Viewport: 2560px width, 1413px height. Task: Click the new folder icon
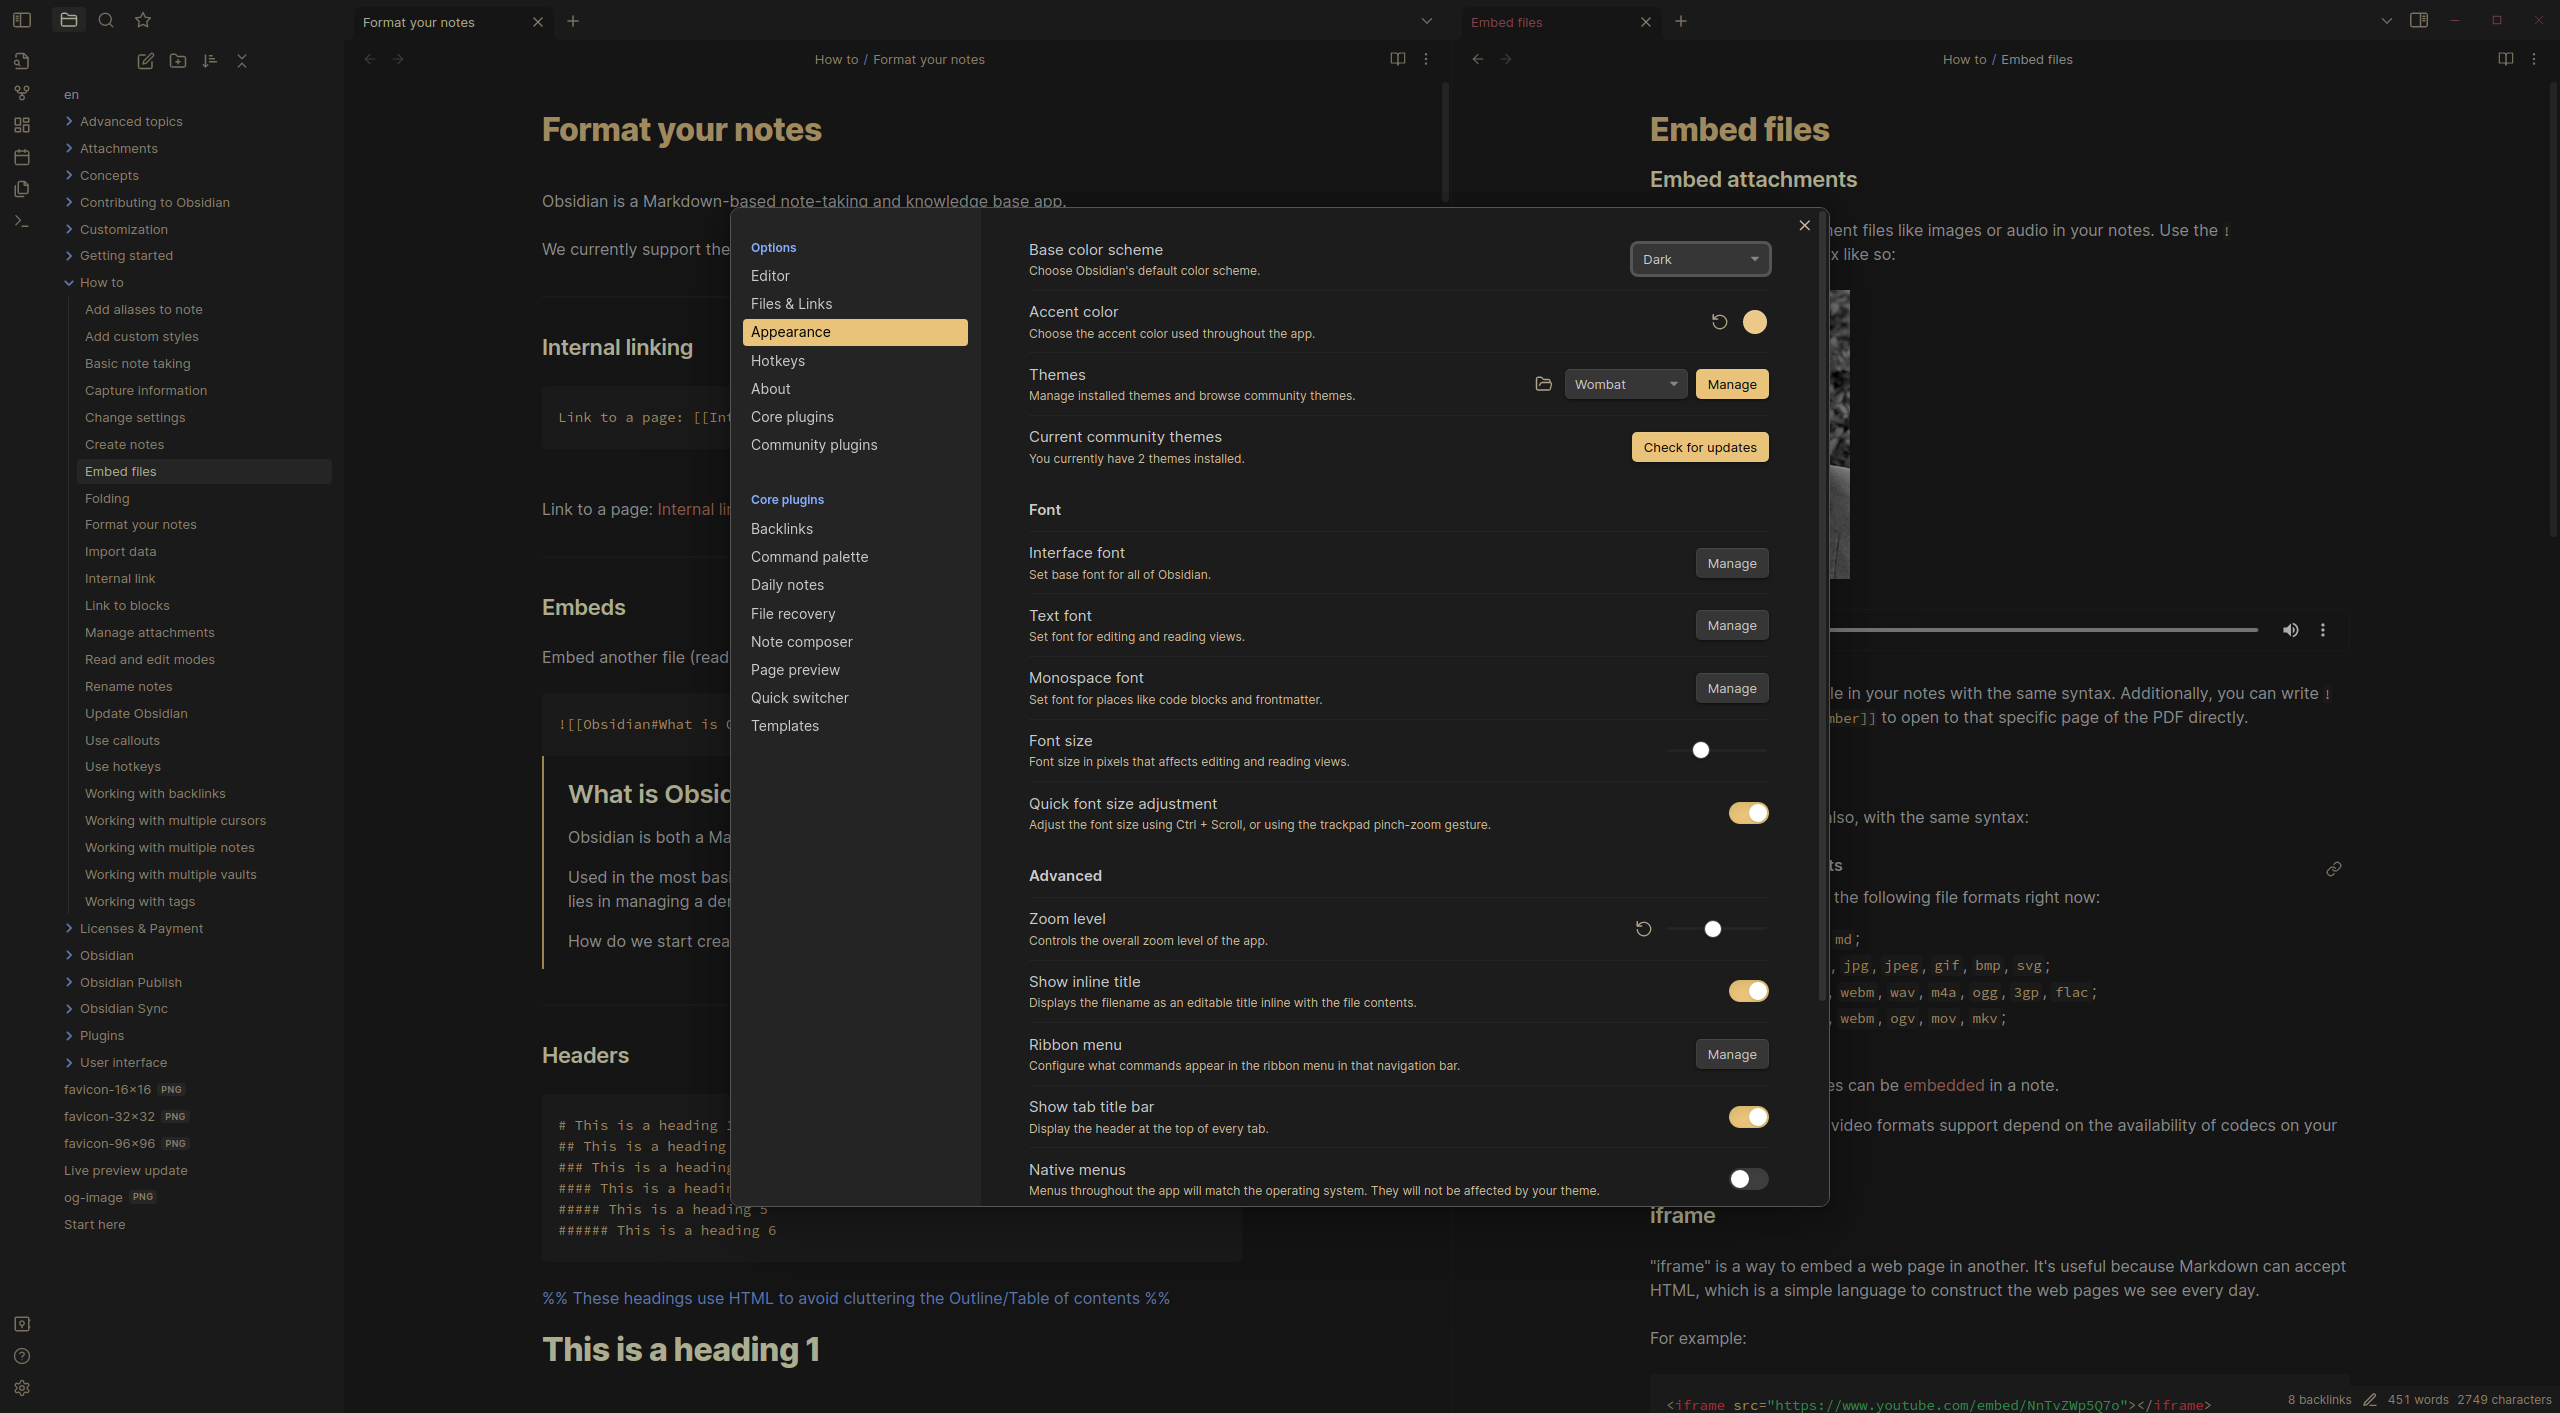pos(178,61)
